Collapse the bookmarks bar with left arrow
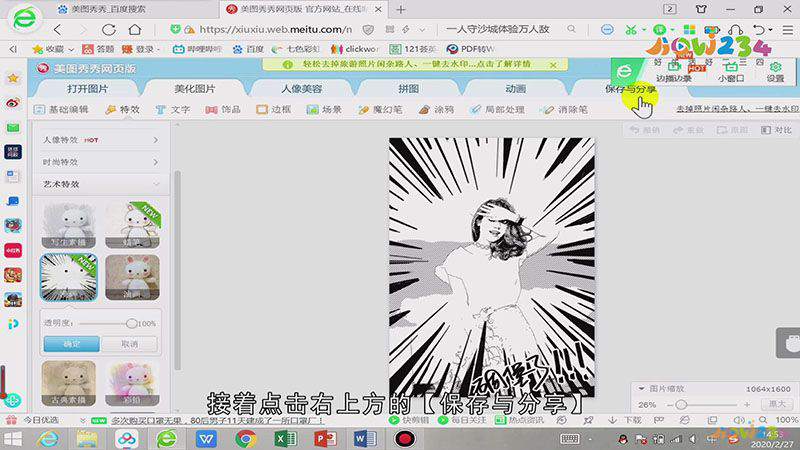The width and height of the screenshot is (800, 450). pyautogui.click(x=13, y=49)
